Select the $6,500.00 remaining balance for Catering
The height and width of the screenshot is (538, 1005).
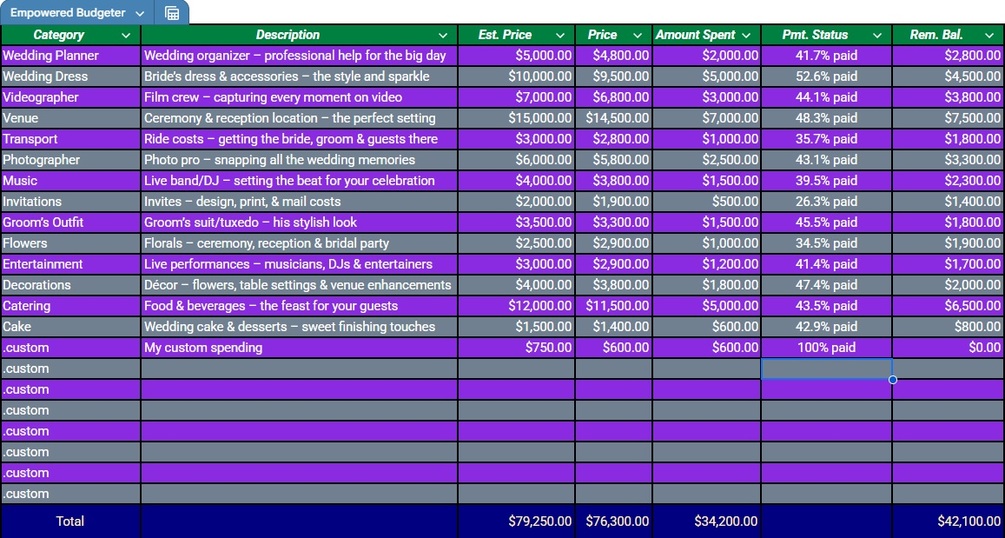(x=948, y=306)
